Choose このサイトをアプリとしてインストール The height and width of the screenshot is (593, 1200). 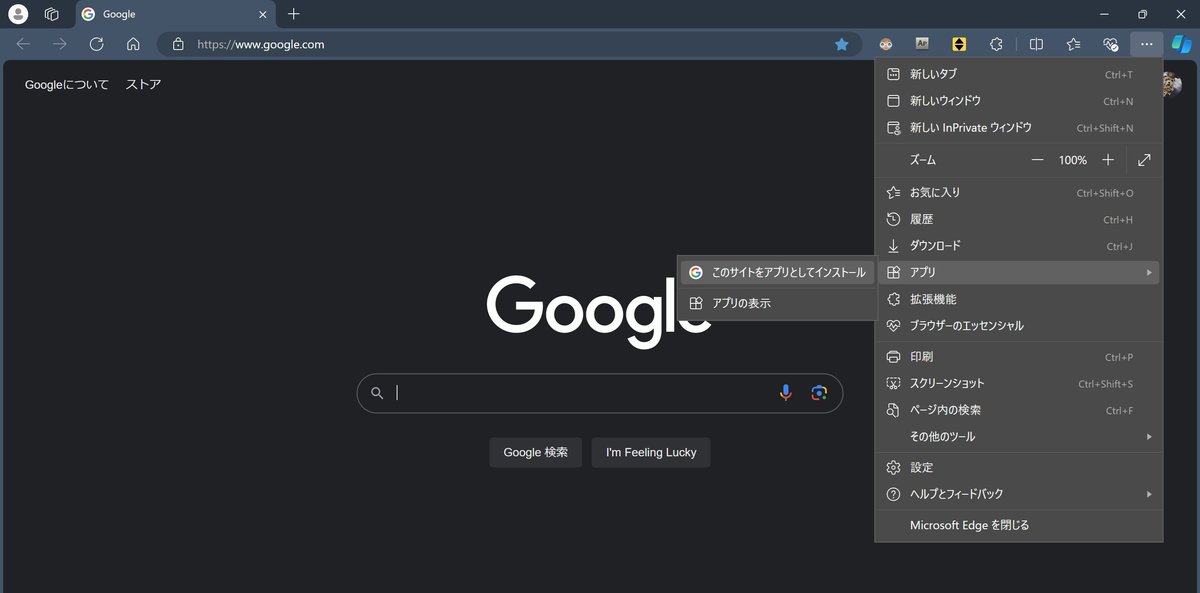[x=777, y=272]
